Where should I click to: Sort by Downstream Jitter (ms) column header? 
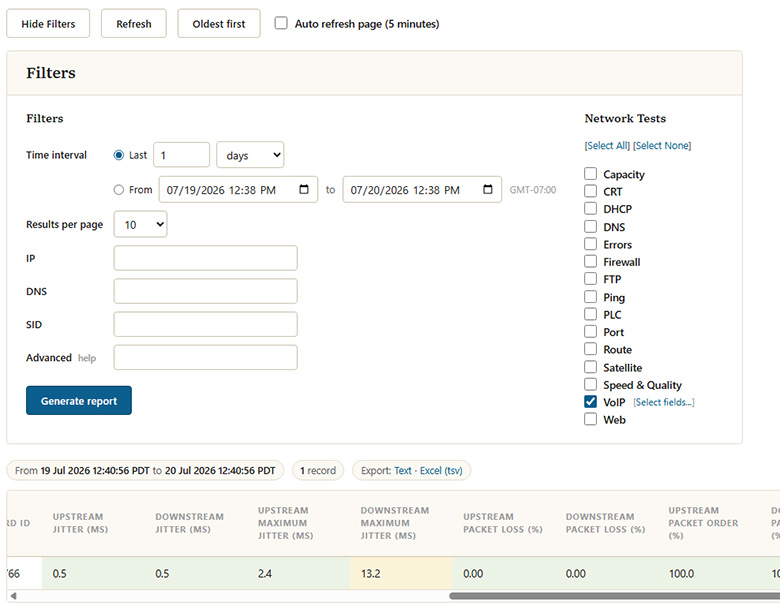pos(190,523)
